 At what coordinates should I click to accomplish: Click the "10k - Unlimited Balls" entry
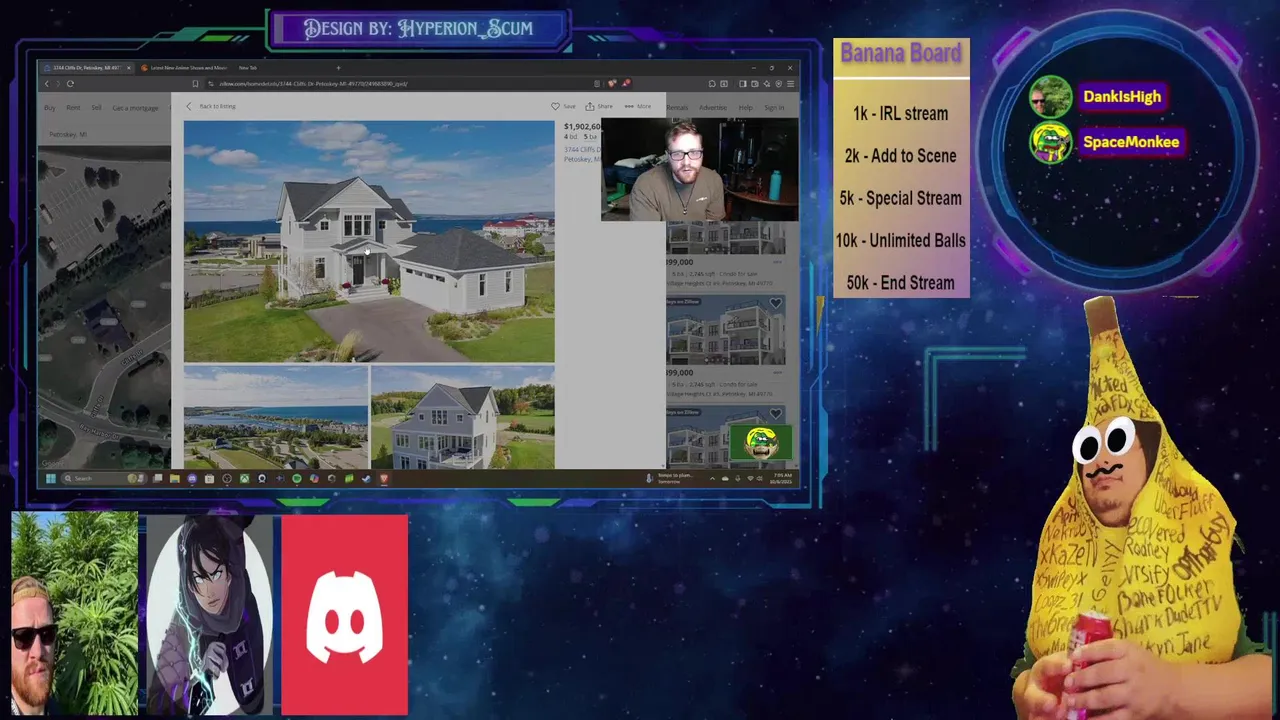[900, 241]
